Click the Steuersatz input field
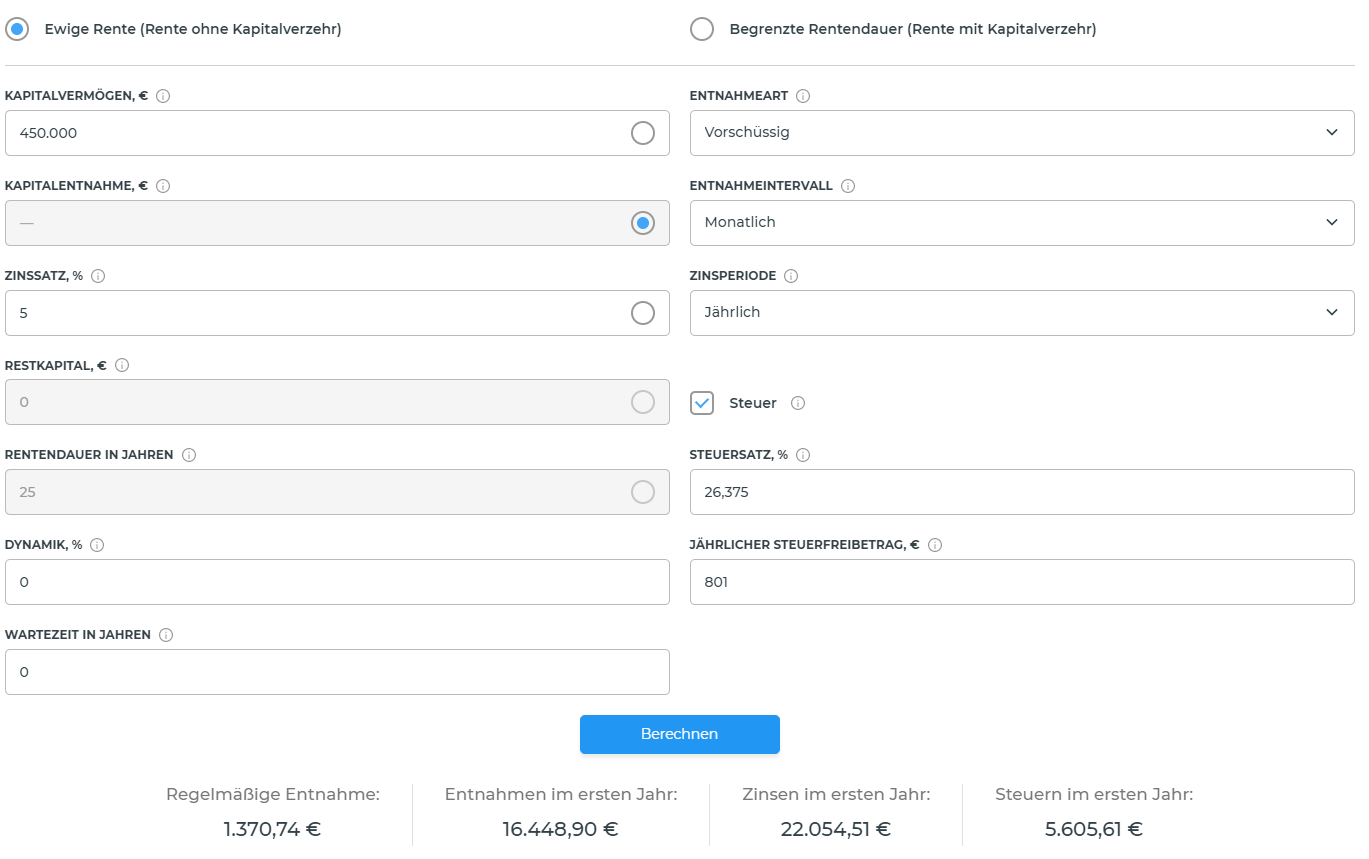The height and width of the screenshot is (859, 1369). pos(1021,492)
